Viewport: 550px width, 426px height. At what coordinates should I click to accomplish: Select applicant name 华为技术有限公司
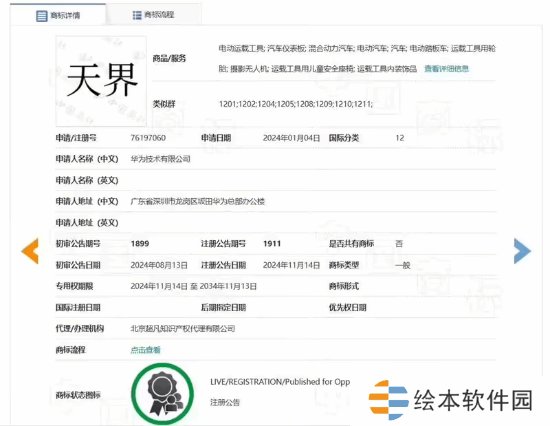(x=160, y=159)
